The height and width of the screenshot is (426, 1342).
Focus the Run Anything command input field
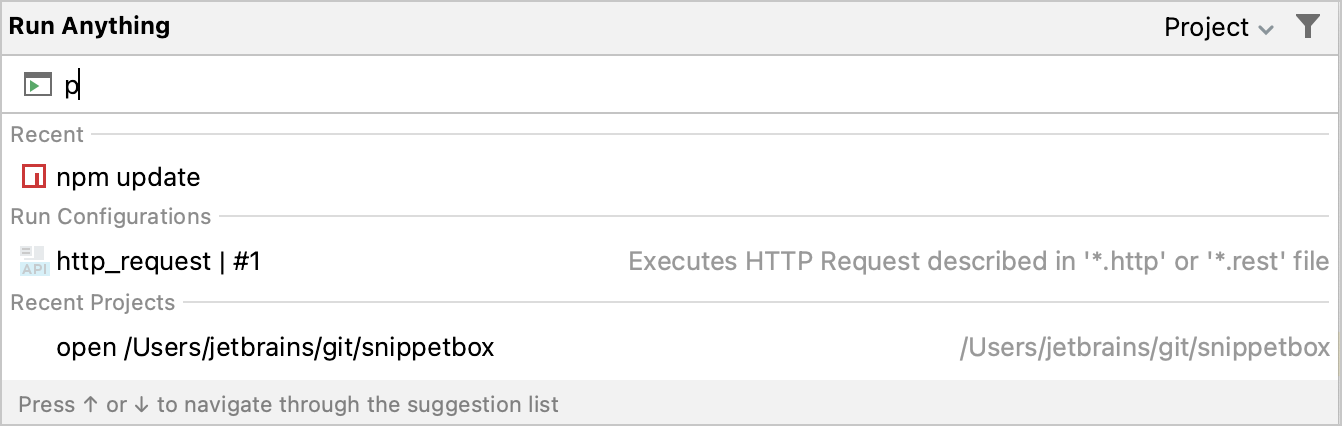(x=600, y=86)
